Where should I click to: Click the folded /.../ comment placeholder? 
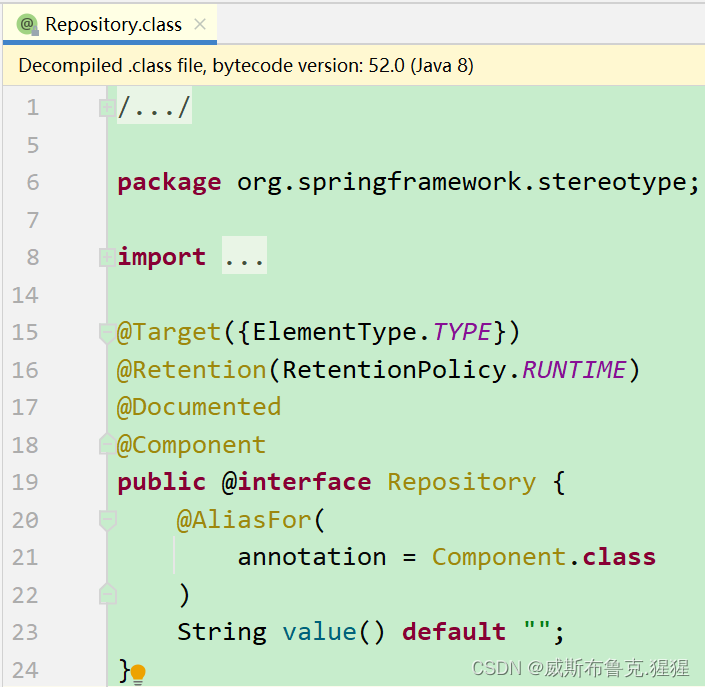154,107
